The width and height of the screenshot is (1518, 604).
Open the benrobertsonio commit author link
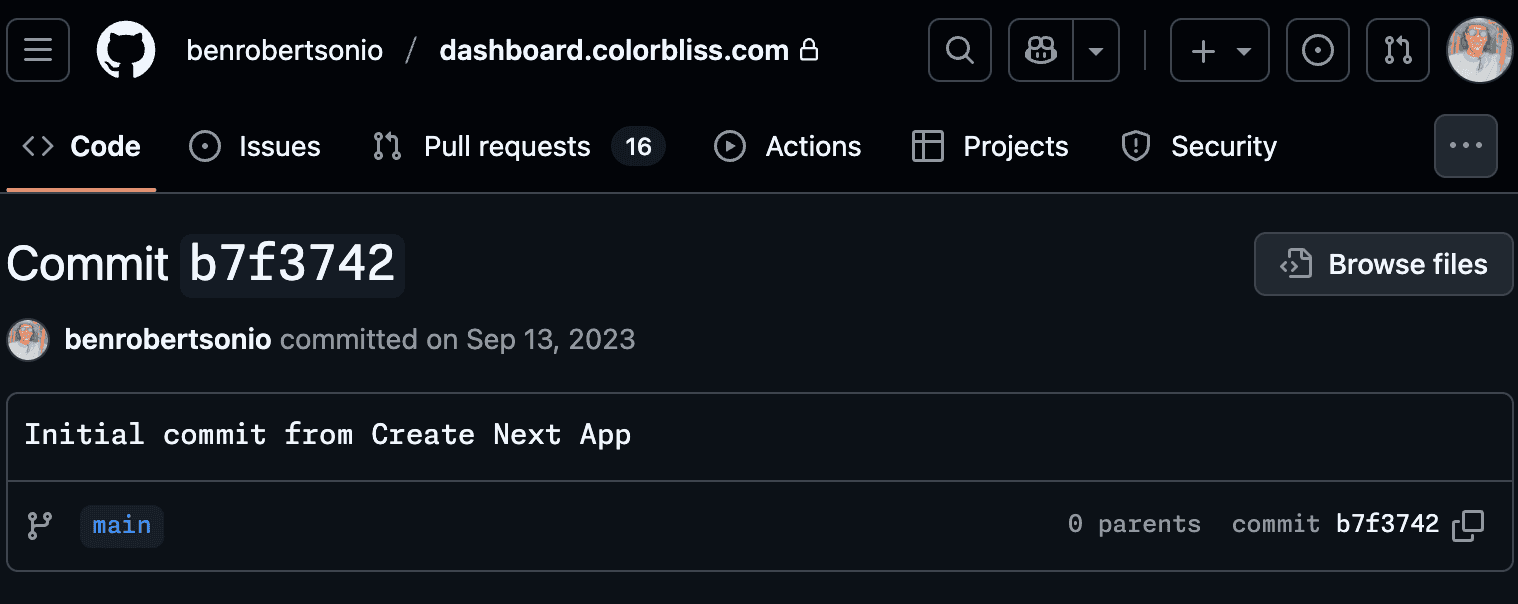pos(167,340)
